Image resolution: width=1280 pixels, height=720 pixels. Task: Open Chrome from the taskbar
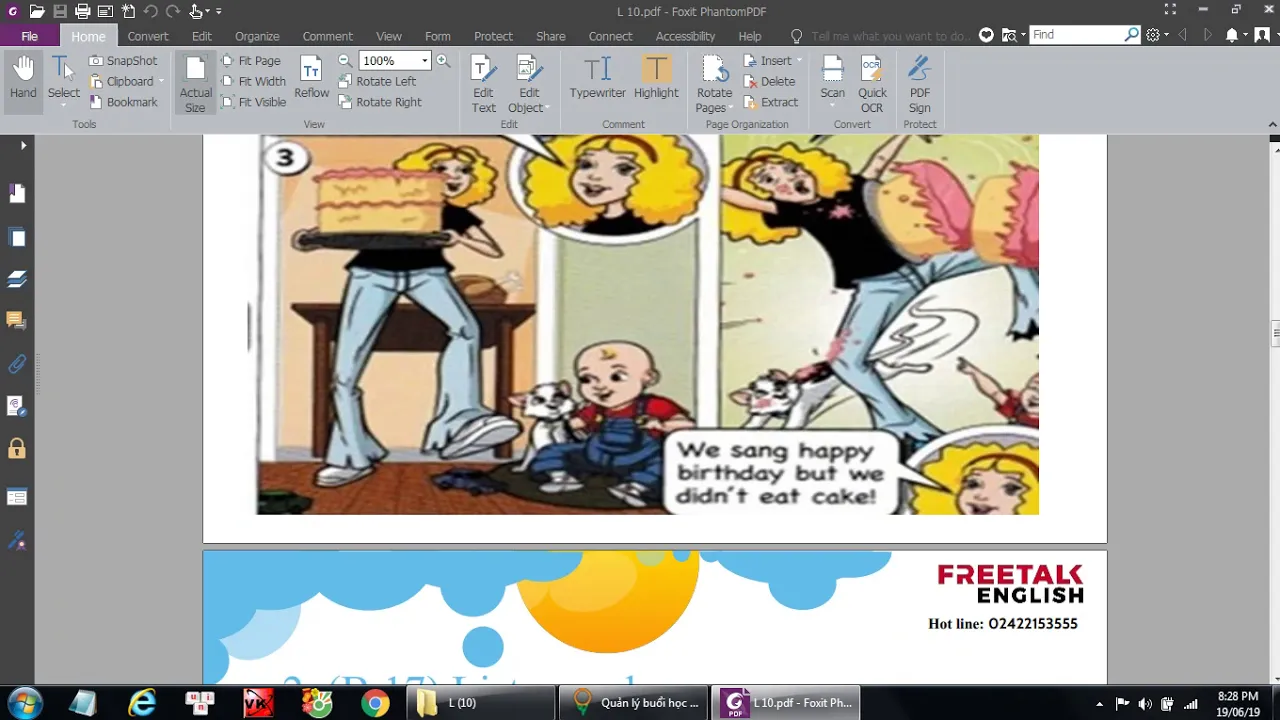[x=375, y=703]
